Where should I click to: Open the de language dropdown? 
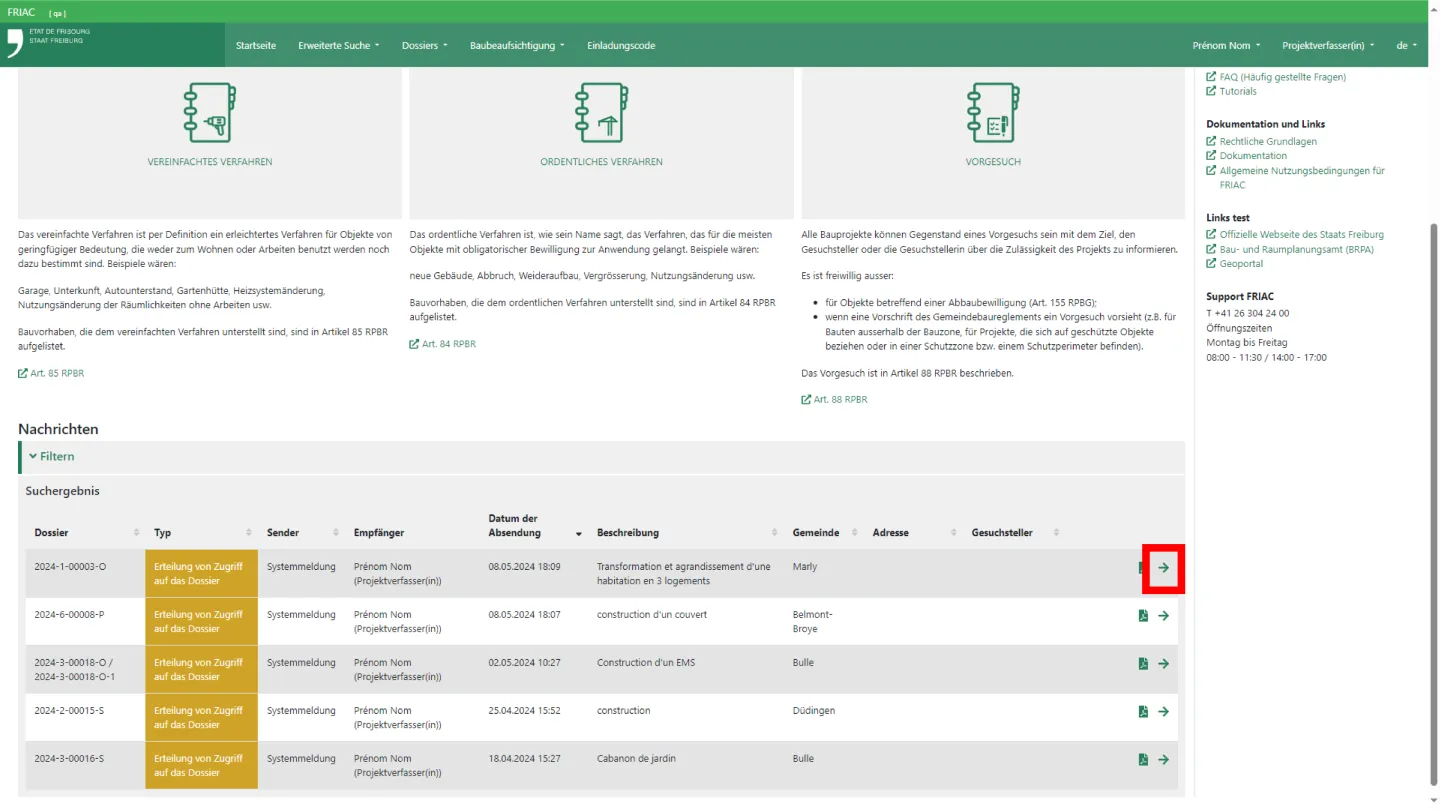pos(1406,46)
